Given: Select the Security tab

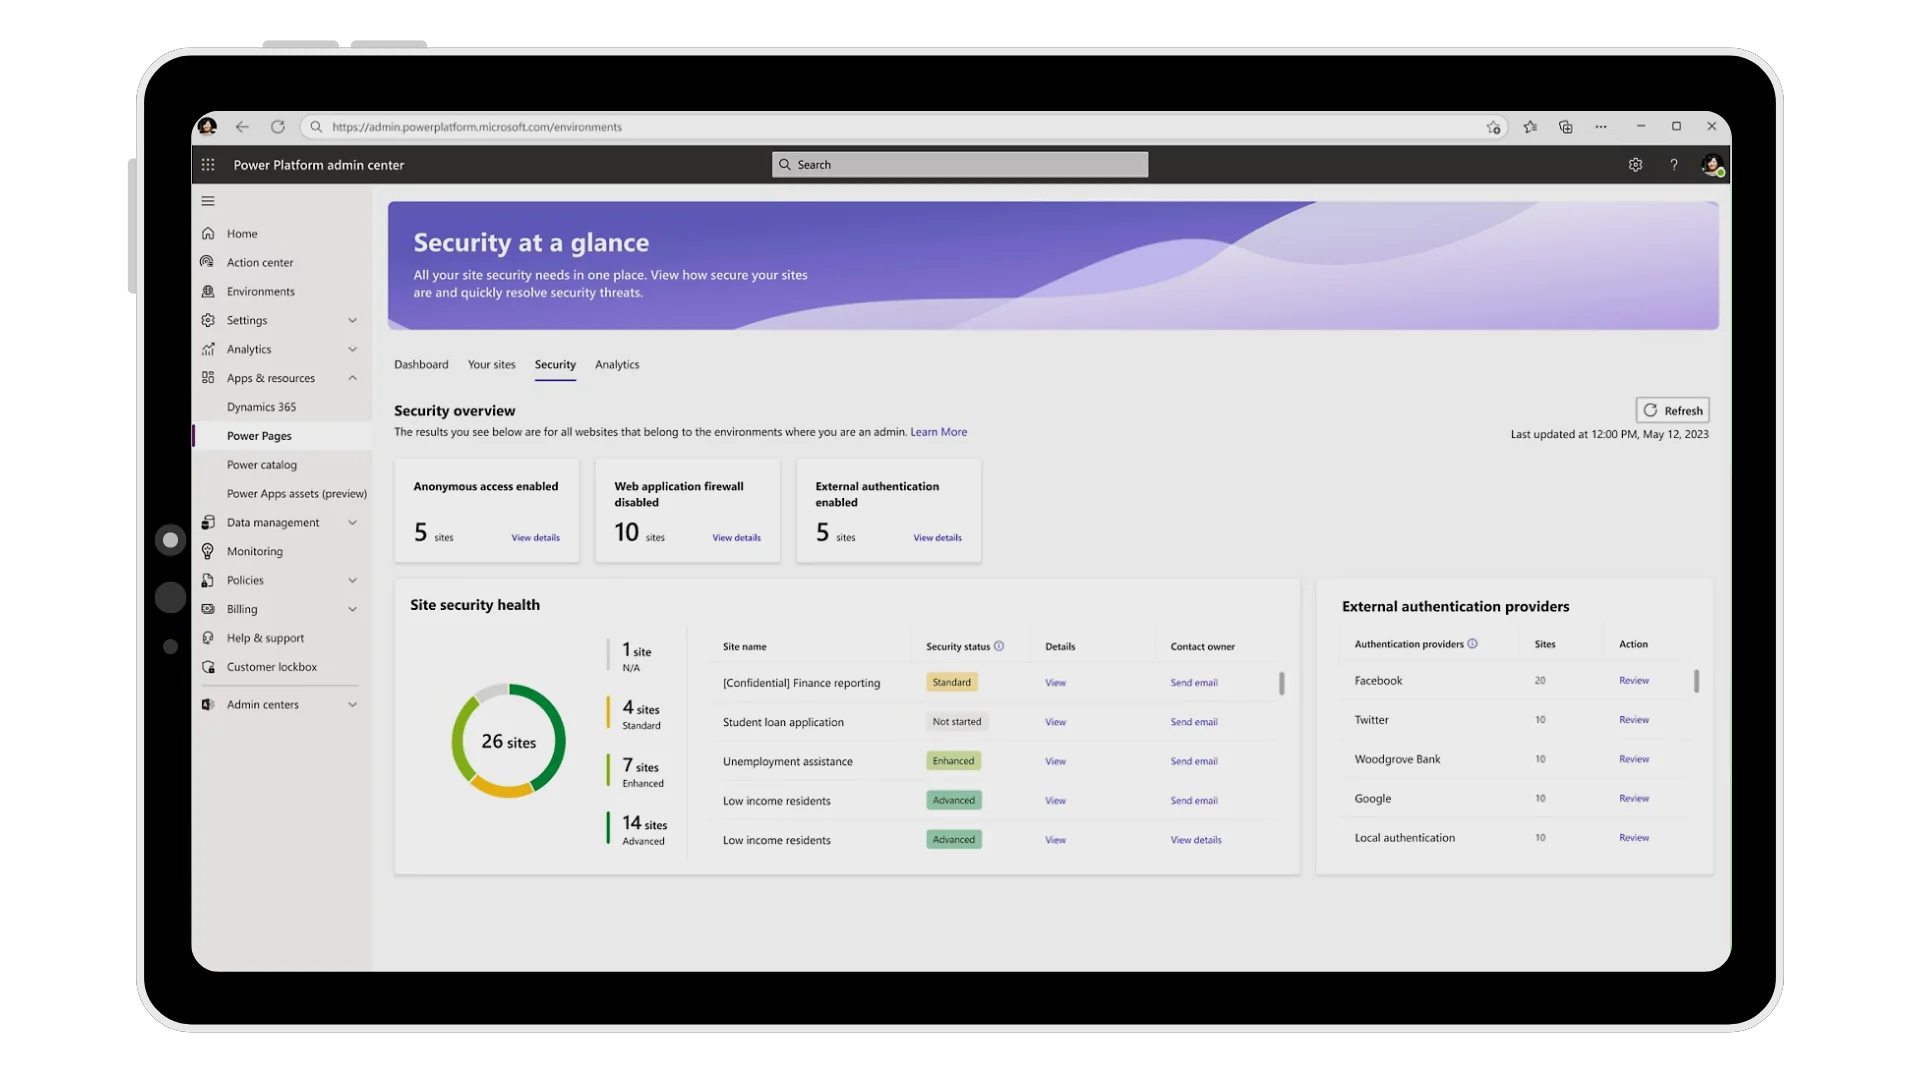Looking at the screenshot, I should [555, 364].
